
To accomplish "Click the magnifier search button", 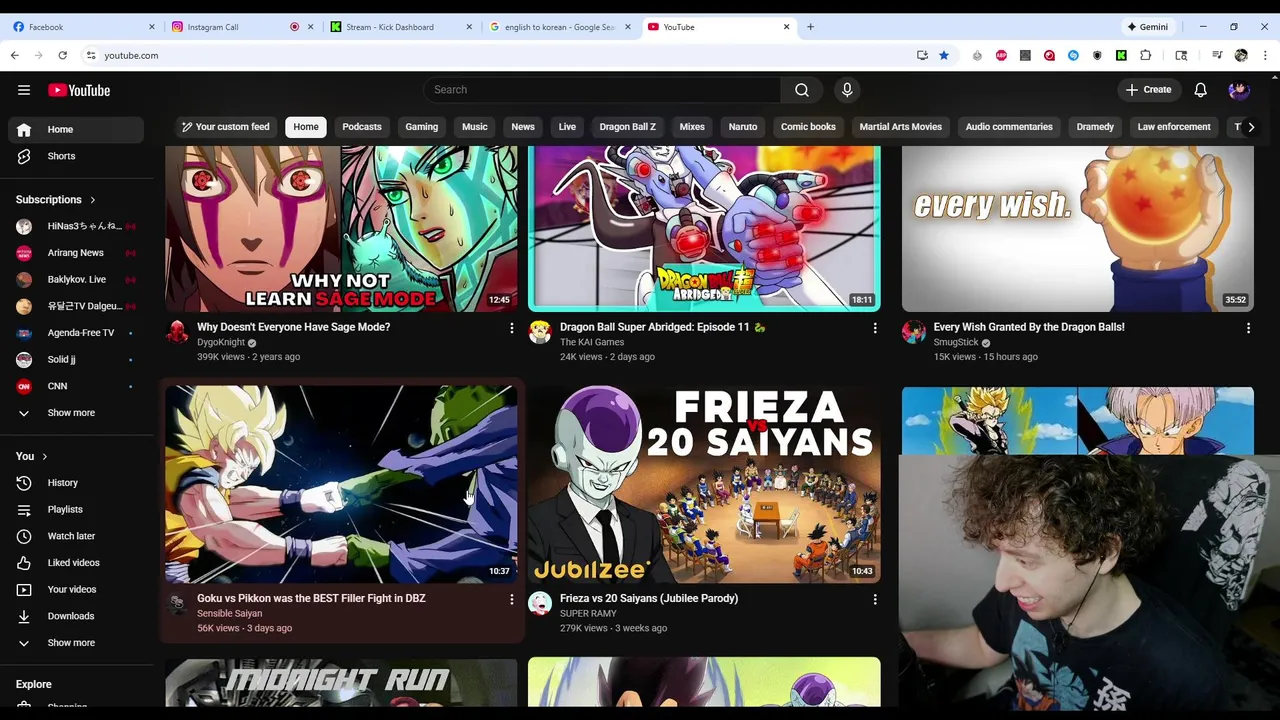I will coord(802,90).
